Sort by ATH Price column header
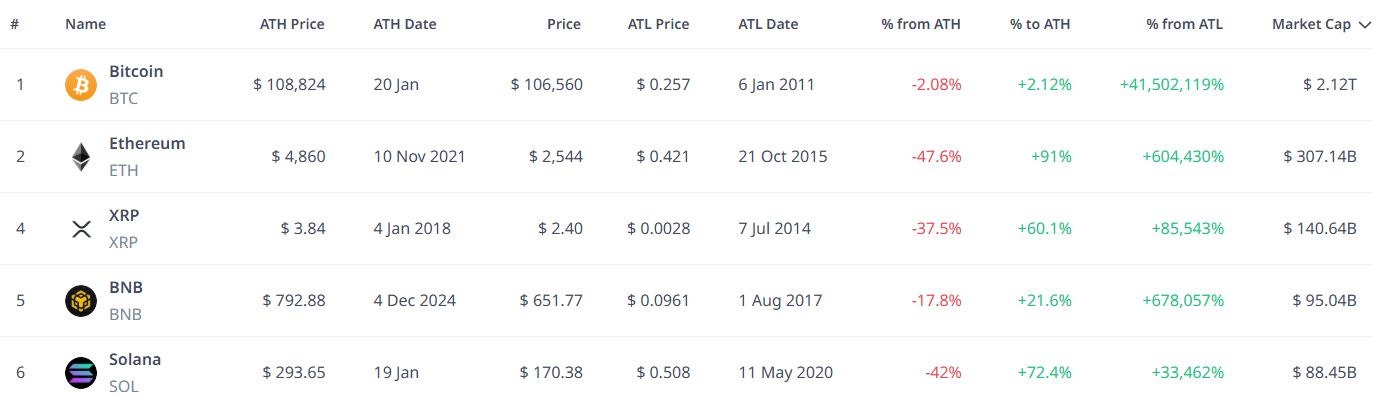The height and width of the screenshot is (408, 1381). (x=292, y=24)
